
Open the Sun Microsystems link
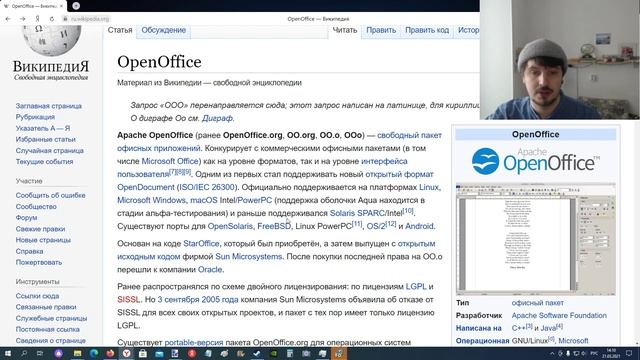[x=249, y=257]
